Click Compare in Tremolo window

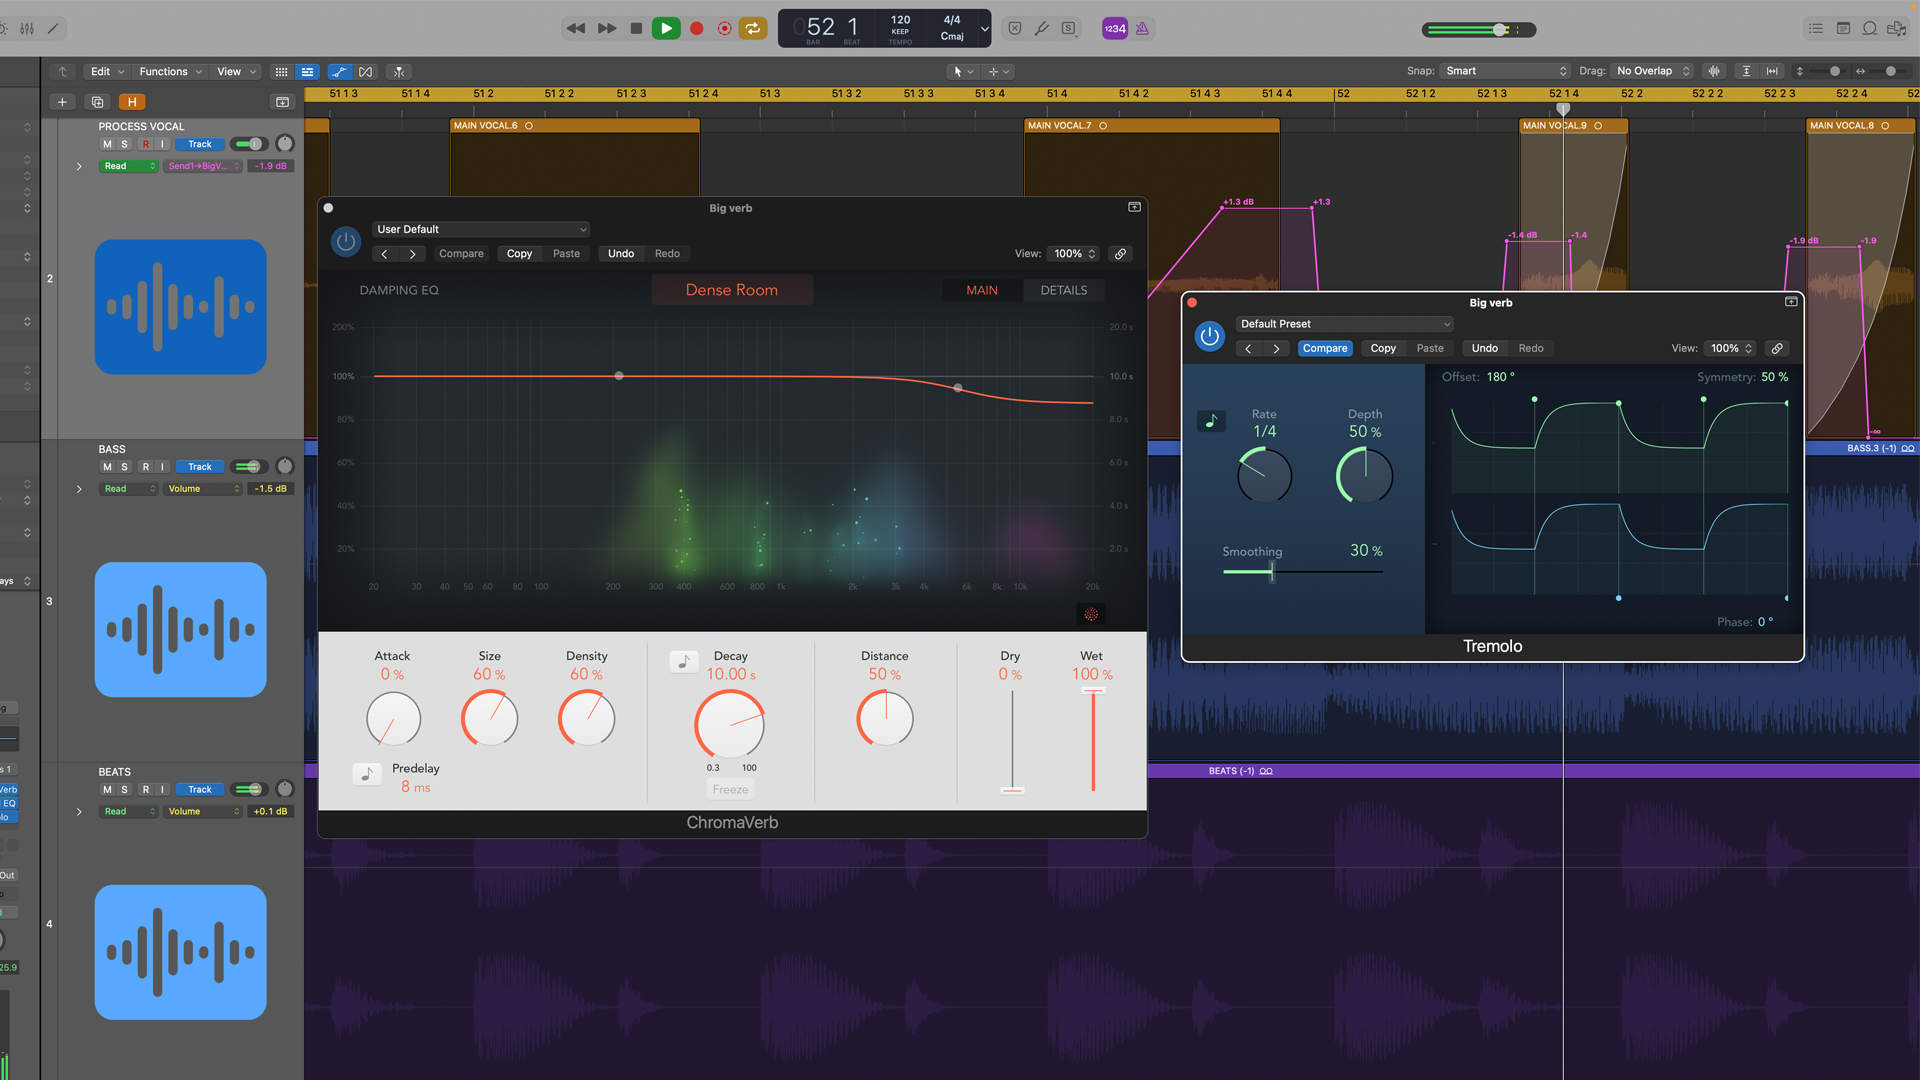[x=1325, y=348]
